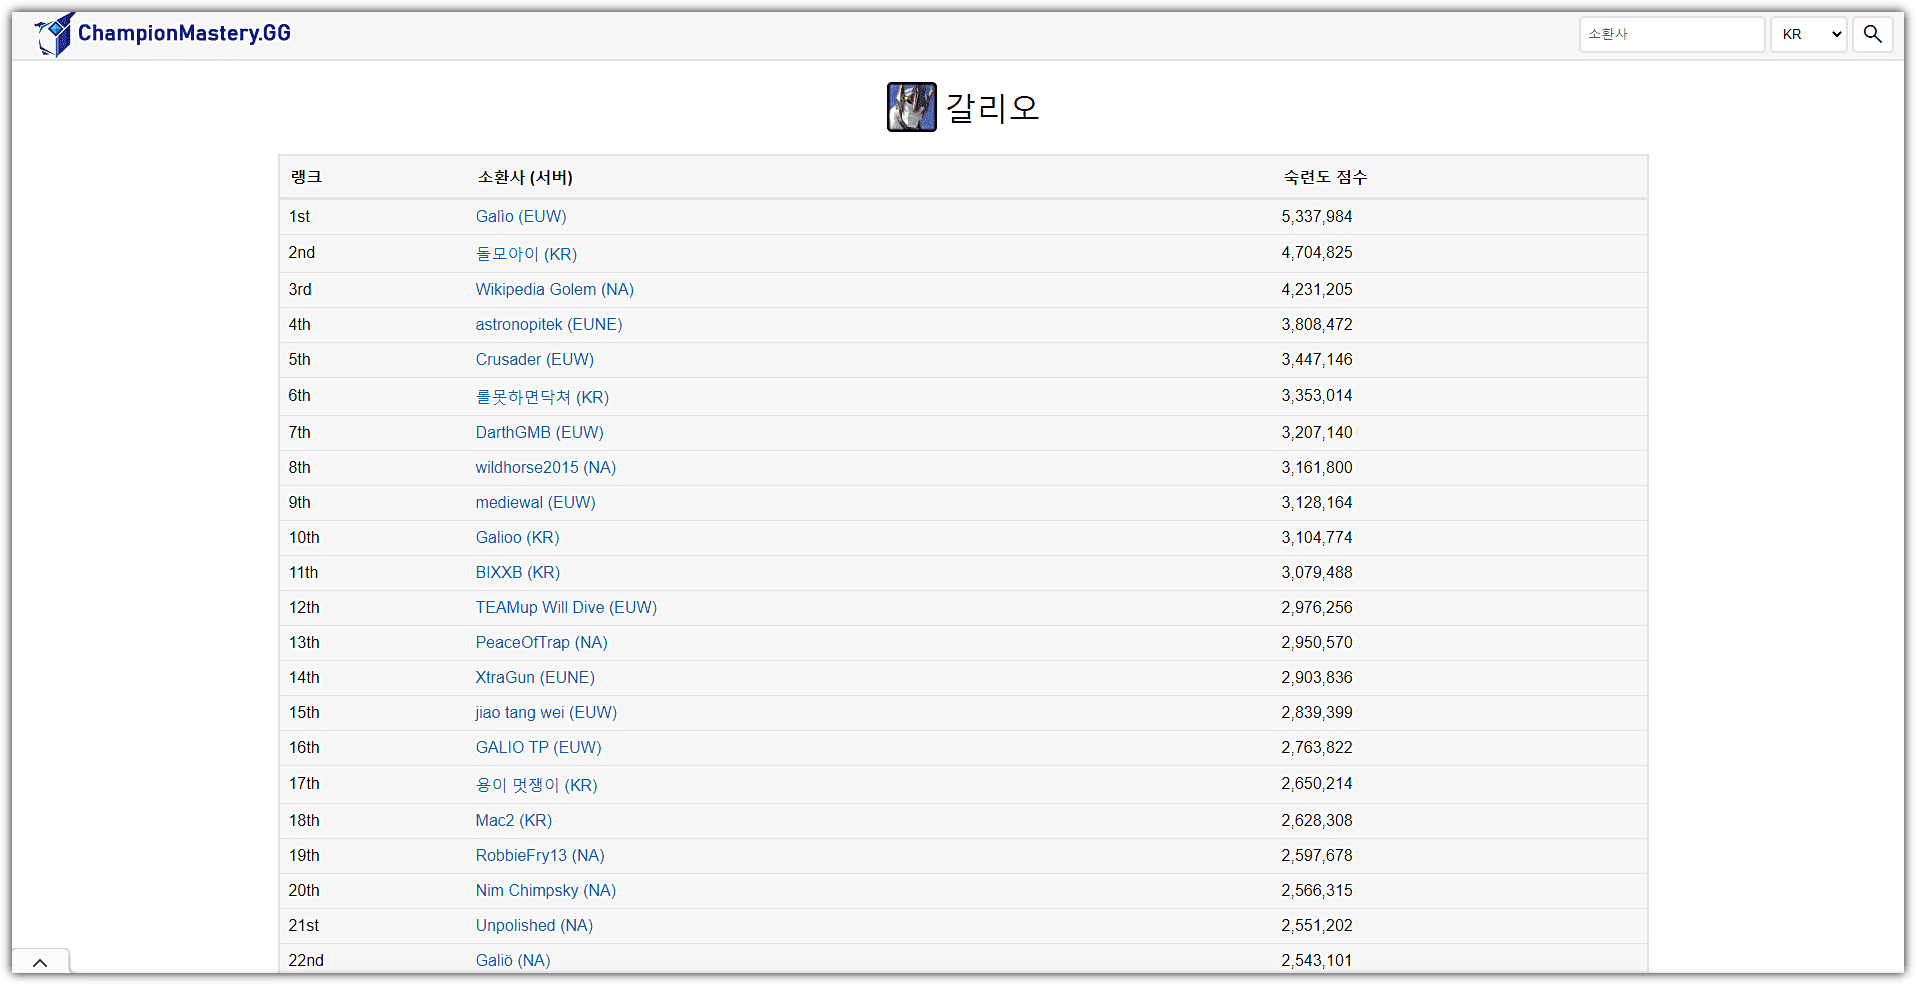Open jiao tang wei (EUW) profile
1917x986 pixels.
click(x=546, y=712)
